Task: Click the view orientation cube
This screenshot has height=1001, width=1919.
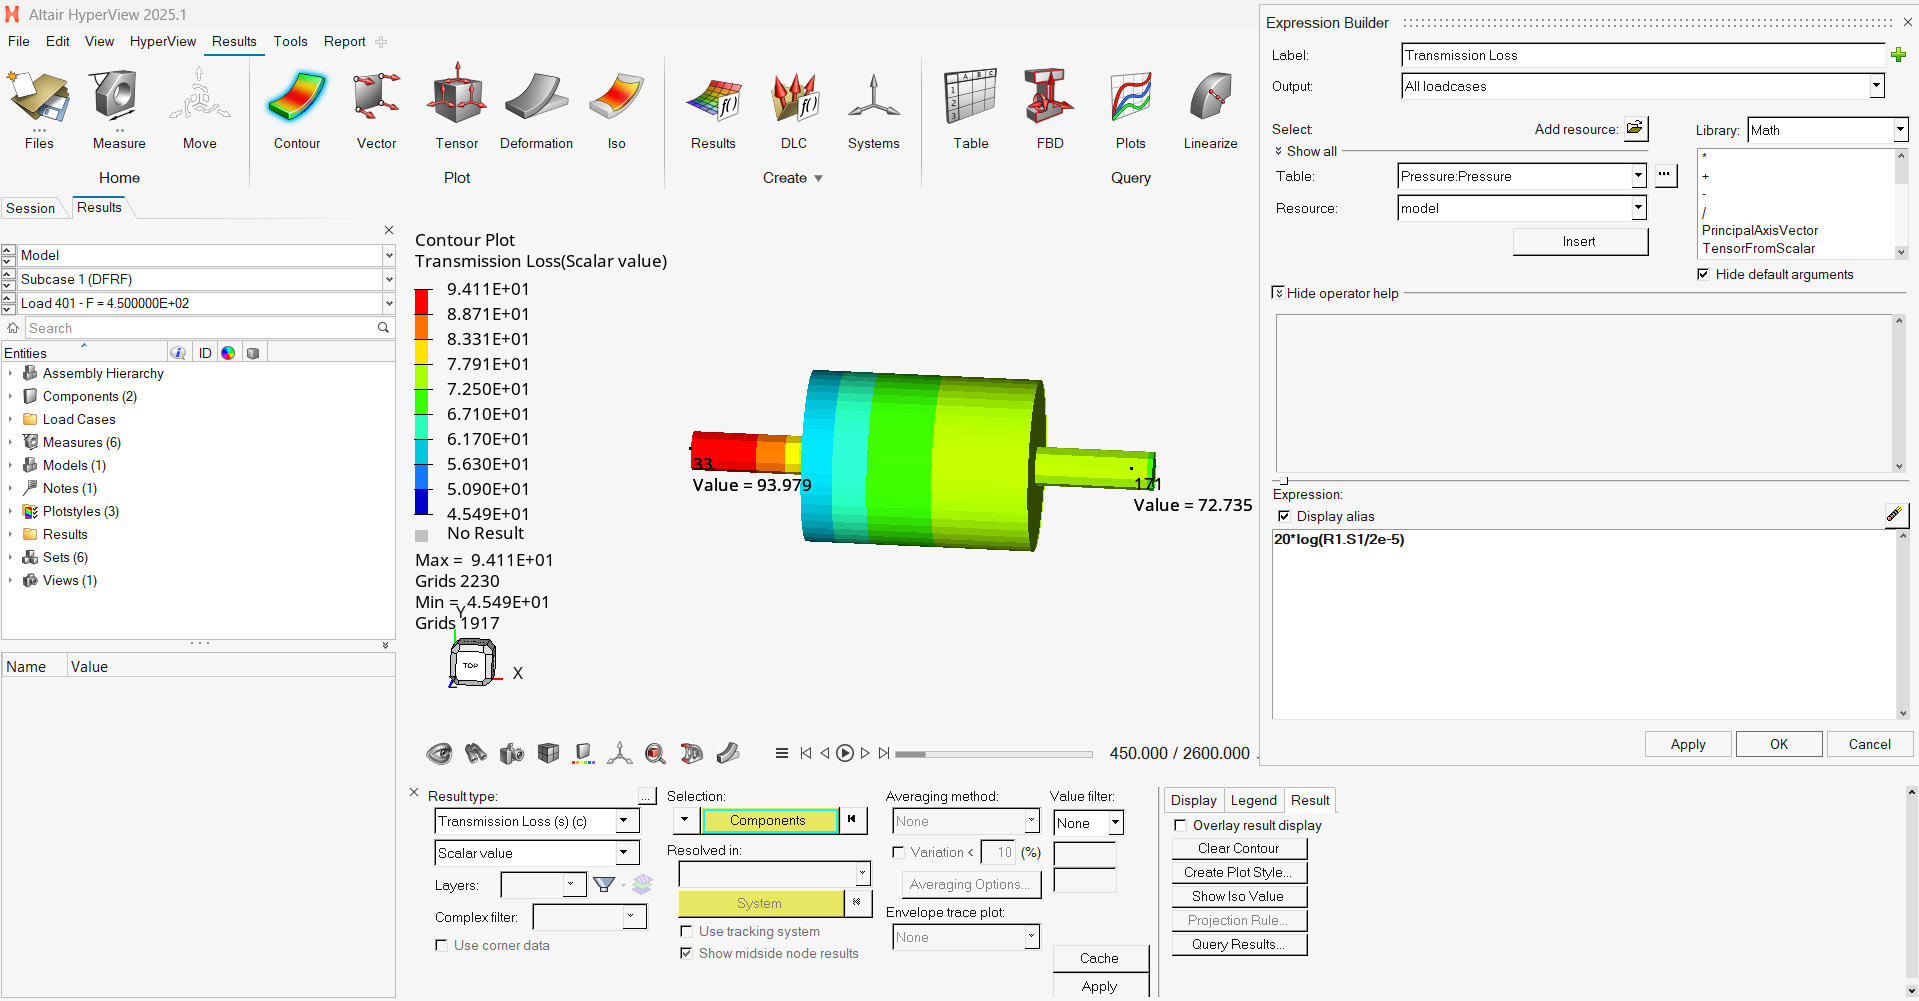Action: coord(471,664)
